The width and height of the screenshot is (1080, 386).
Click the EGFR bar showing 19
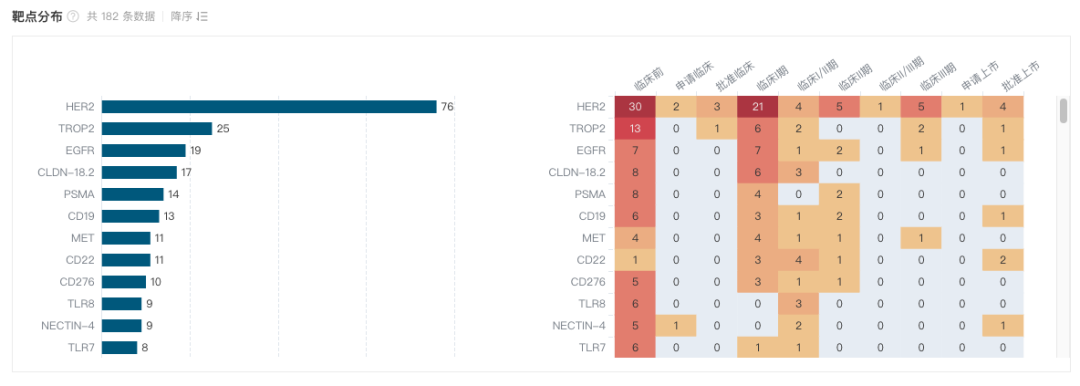tap(144, 150)
